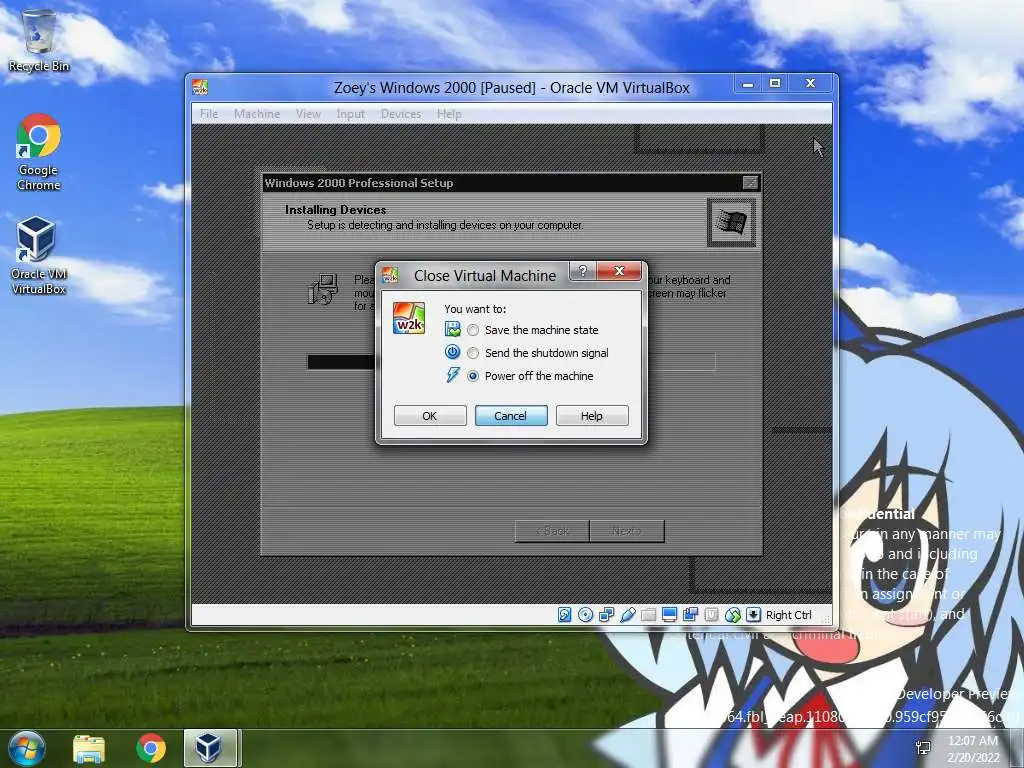
Task: Click the shared folders status icon
Action: click(x=648, y=615)
